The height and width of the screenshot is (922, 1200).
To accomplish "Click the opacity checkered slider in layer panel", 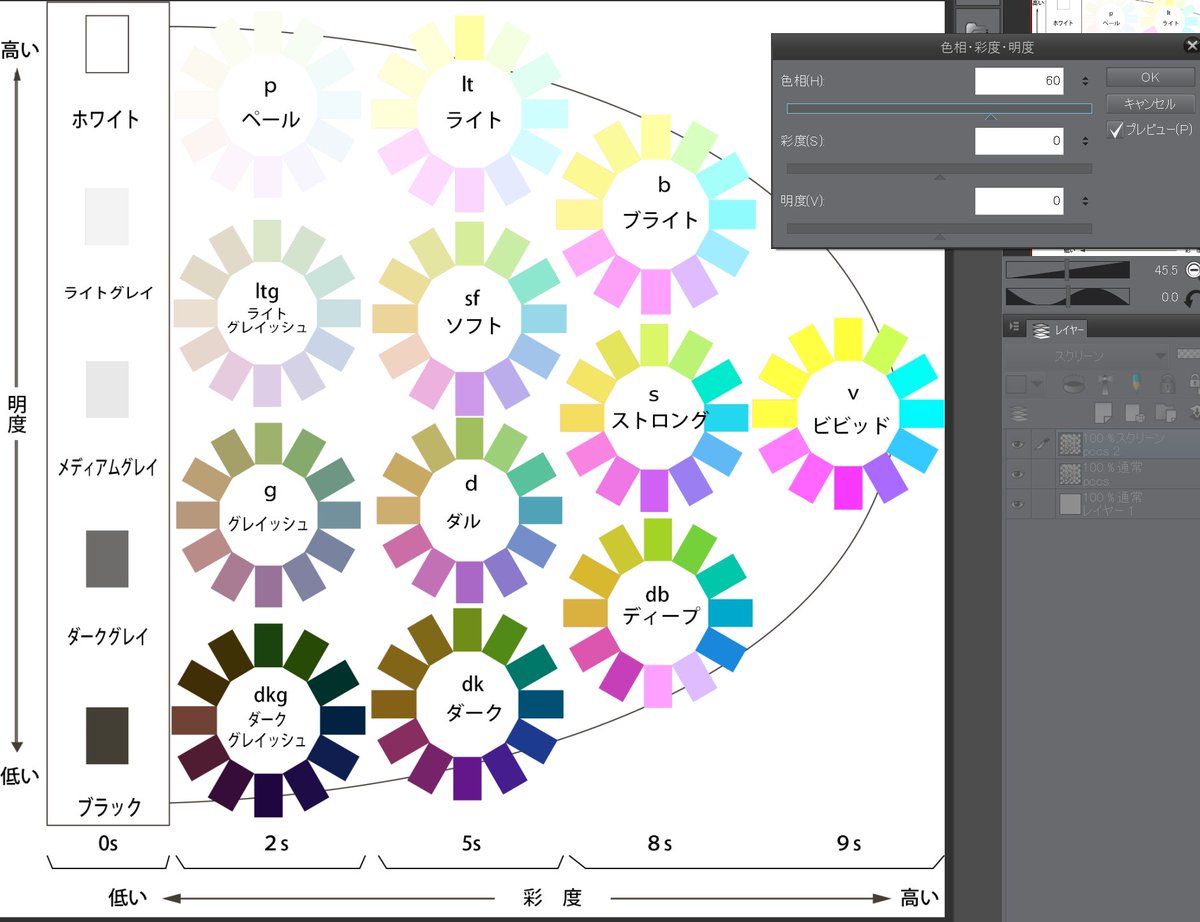I will pyautogui.click(x=1188, y=354).
